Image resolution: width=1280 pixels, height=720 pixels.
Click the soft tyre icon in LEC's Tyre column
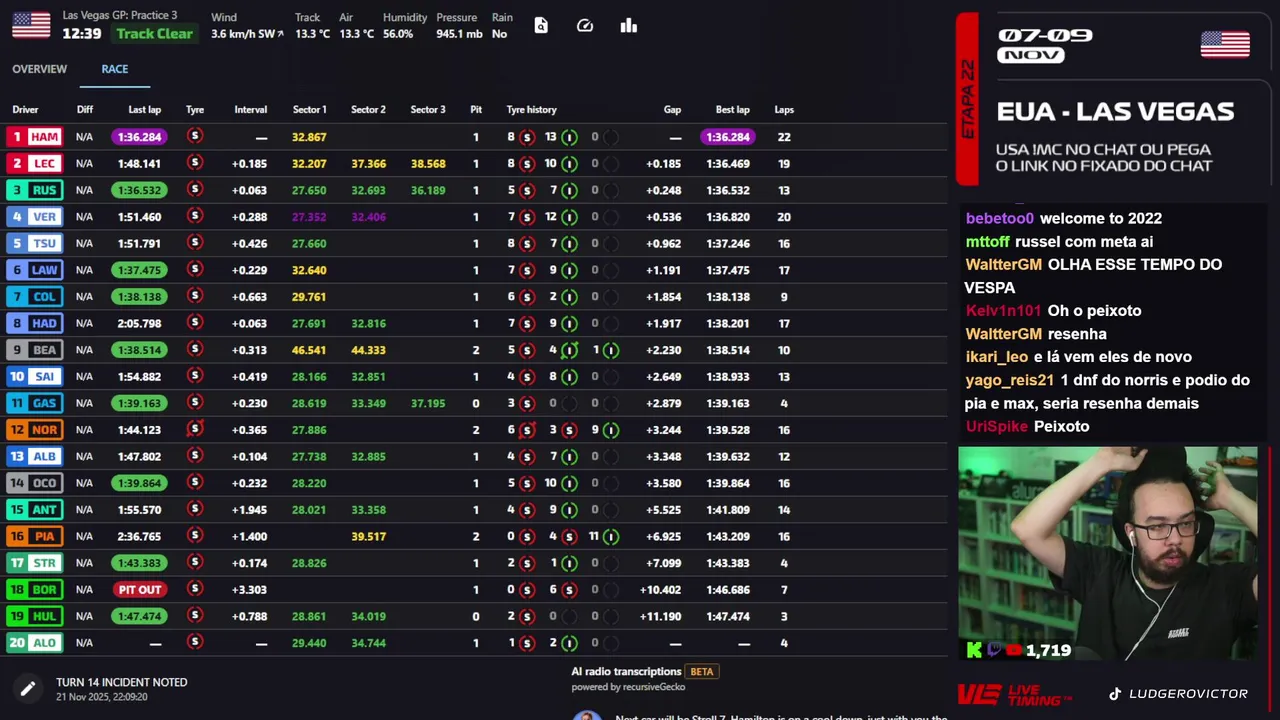tap(195, 163)
